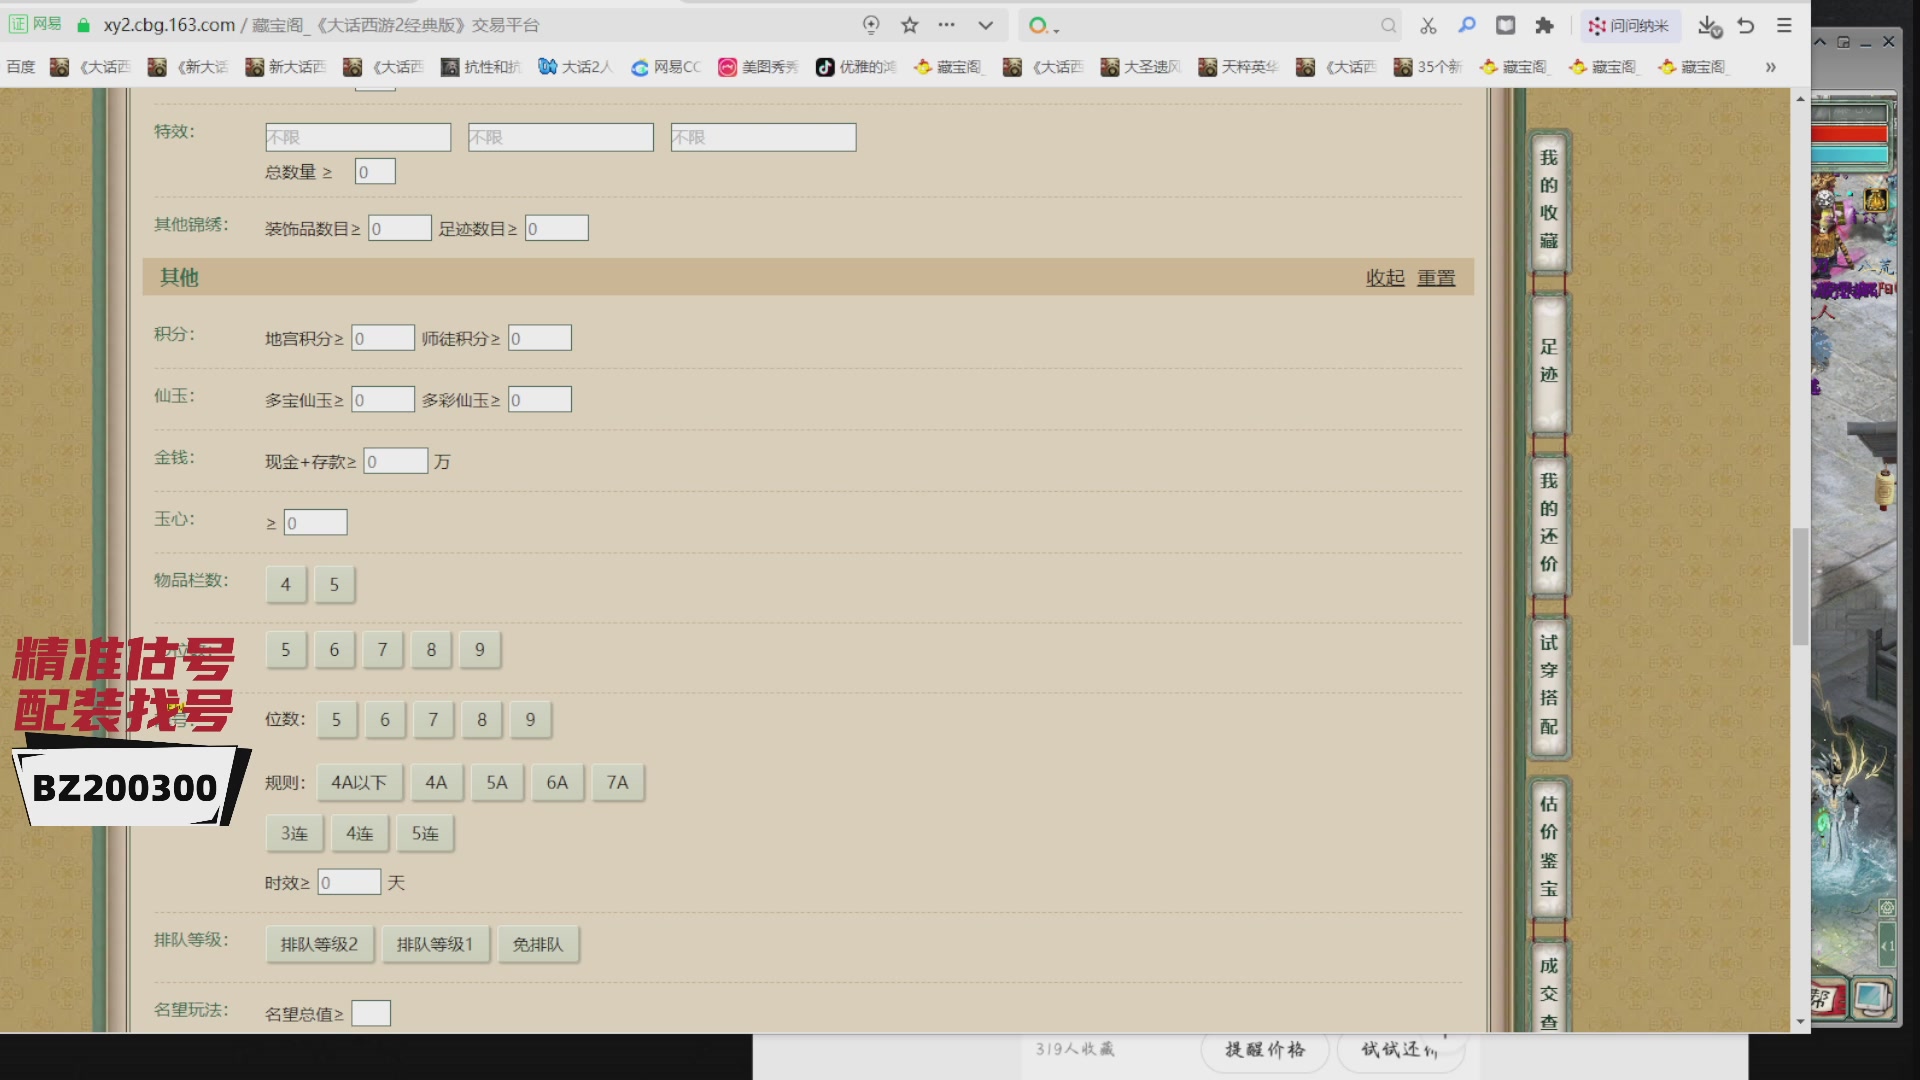Click the 重置 reset link
1920x1080 pixels.
pyautogui.click(x=1436, y=277)
